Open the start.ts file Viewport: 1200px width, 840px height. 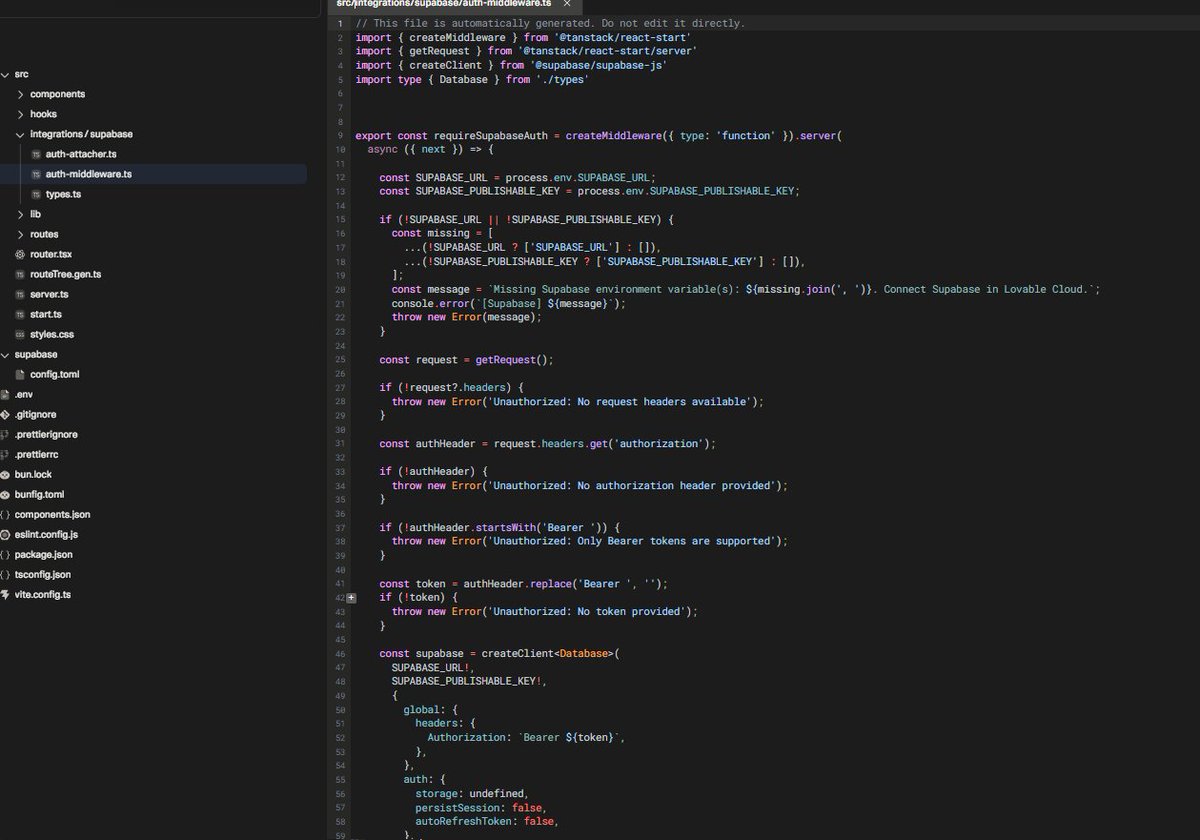click(x=45, y=315)
